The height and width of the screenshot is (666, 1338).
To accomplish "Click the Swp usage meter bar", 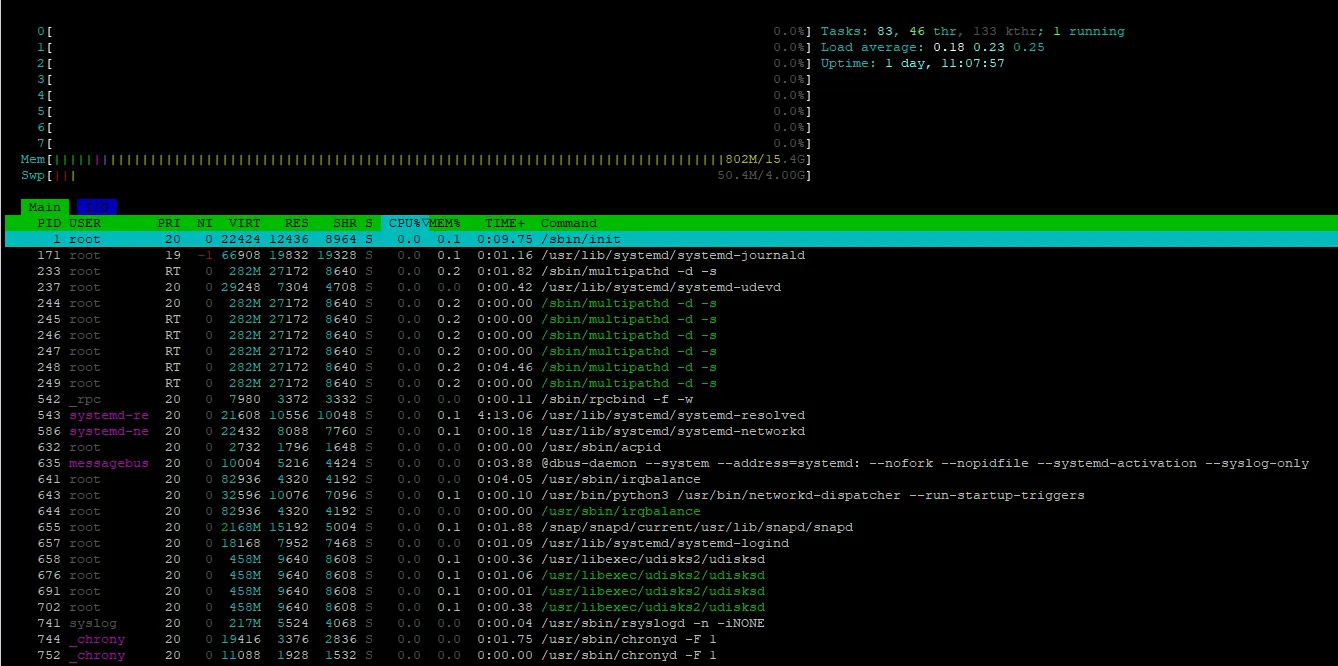I will tap(415, 175).
